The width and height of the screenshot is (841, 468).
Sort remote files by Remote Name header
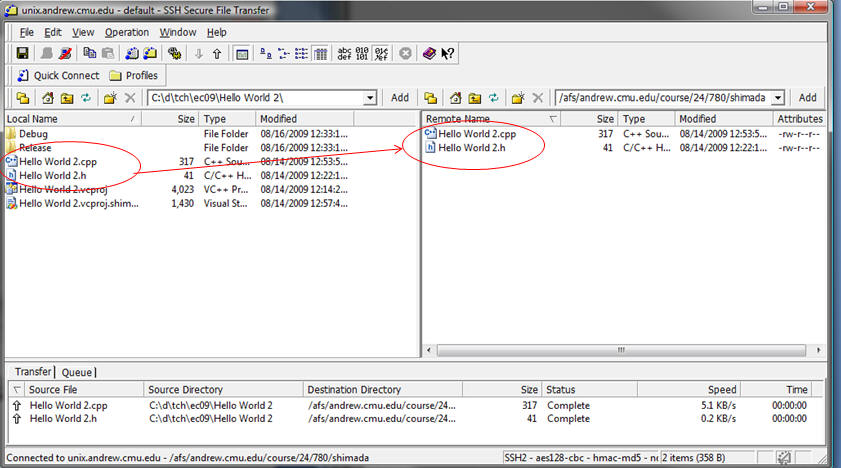tap(491, 118)
